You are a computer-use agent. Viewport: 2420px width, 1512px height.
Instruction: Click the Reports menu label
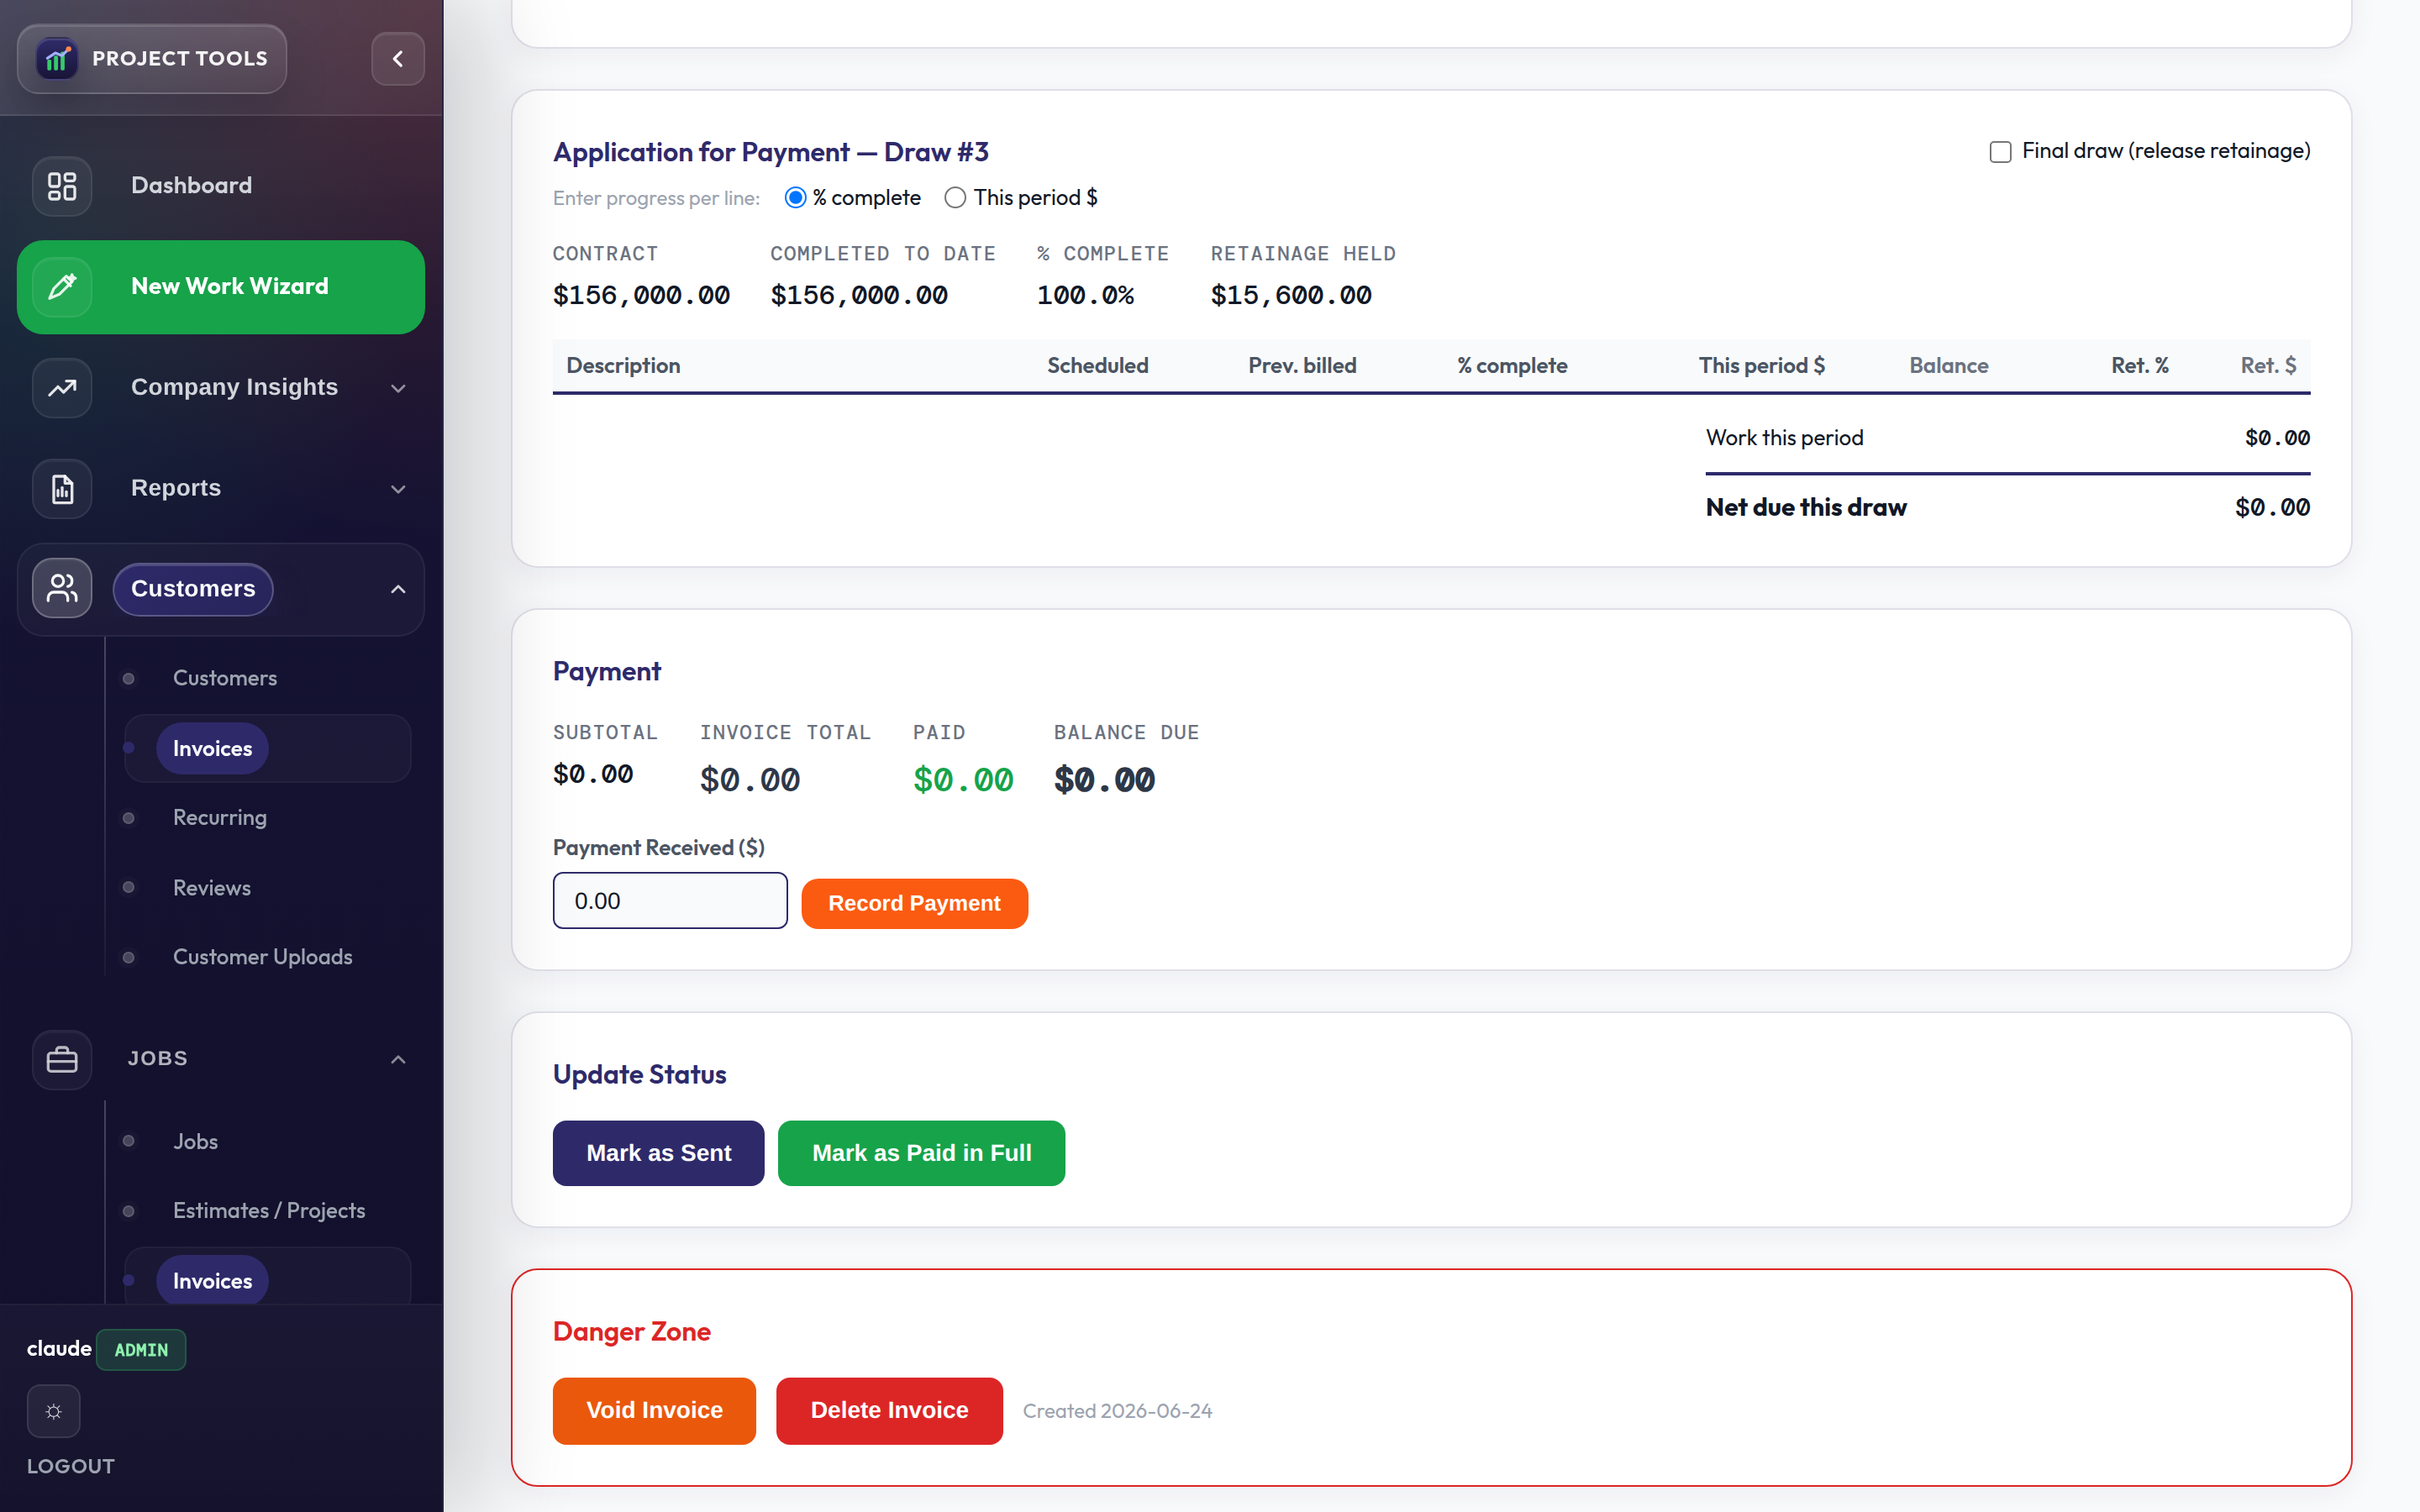tap(176, 489)
